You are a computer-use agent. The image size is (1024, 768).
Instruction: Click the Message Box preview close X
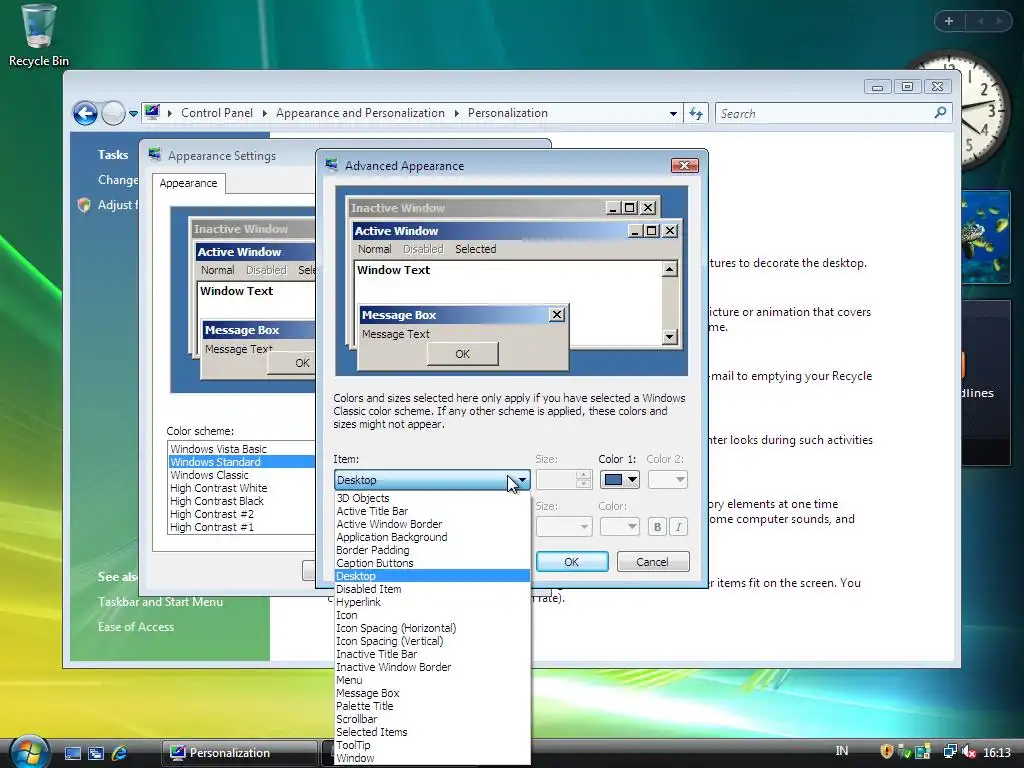click(x=556, y=315)
